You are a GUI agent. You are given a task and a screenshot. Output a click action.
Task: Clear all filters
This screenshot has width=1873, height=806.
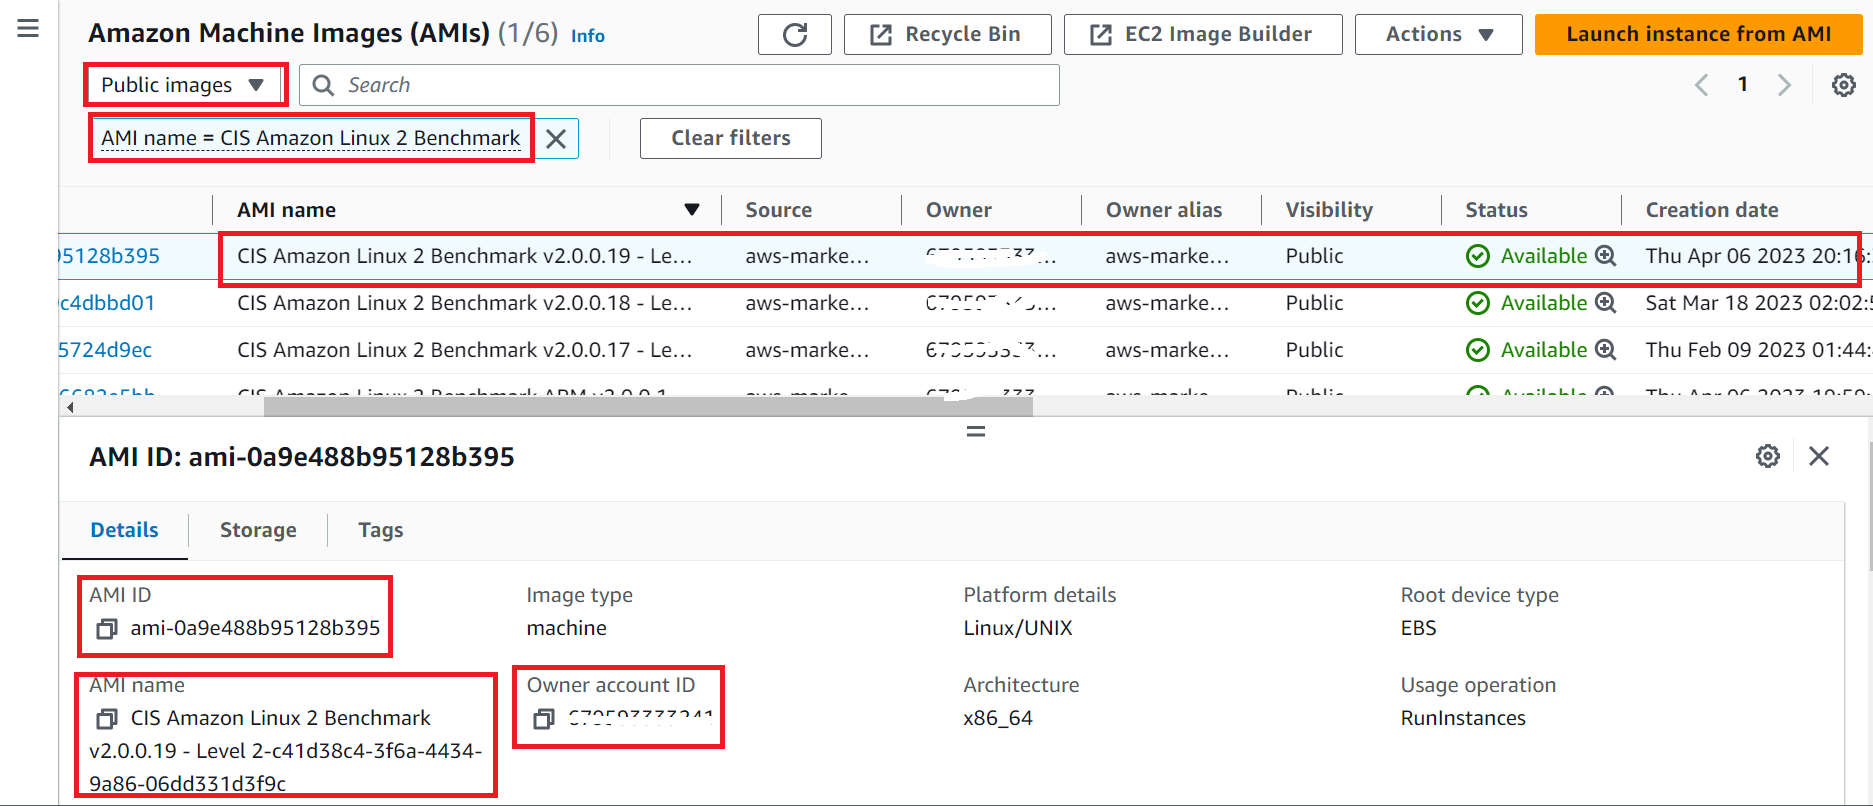pos(731,138)
